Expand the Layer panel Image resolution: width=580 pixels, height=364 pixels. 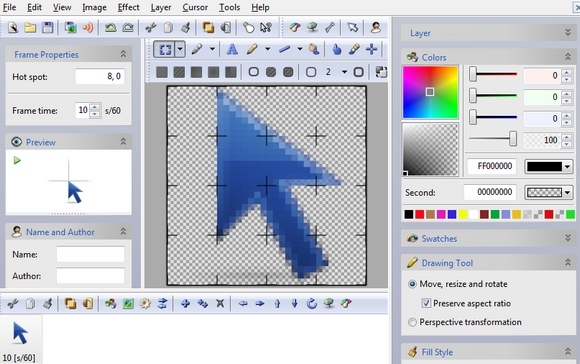568,33
